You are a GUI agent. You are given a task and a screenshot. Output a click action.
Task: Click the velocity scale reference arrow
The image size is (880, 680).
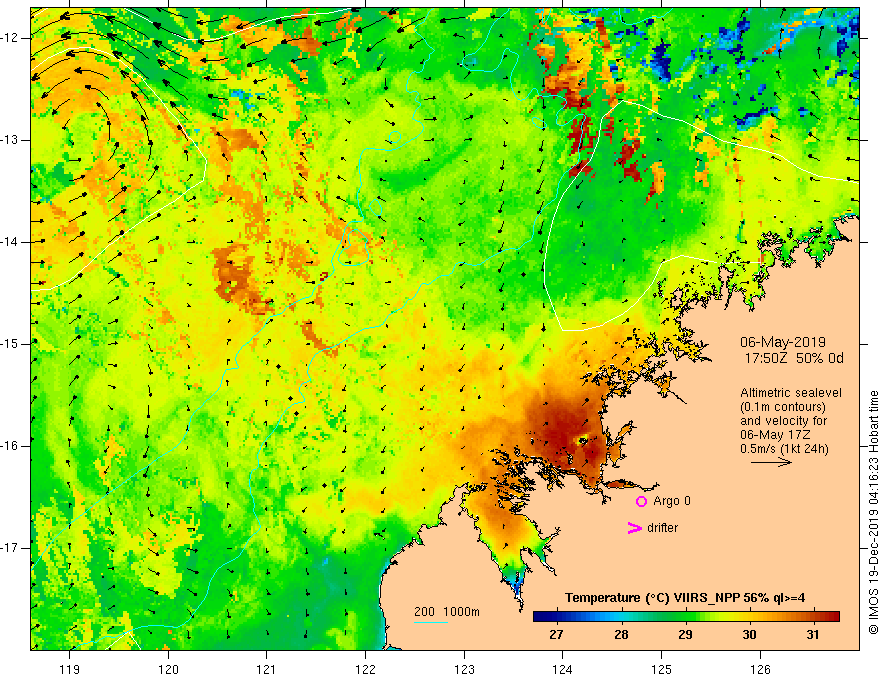[771, 462]
